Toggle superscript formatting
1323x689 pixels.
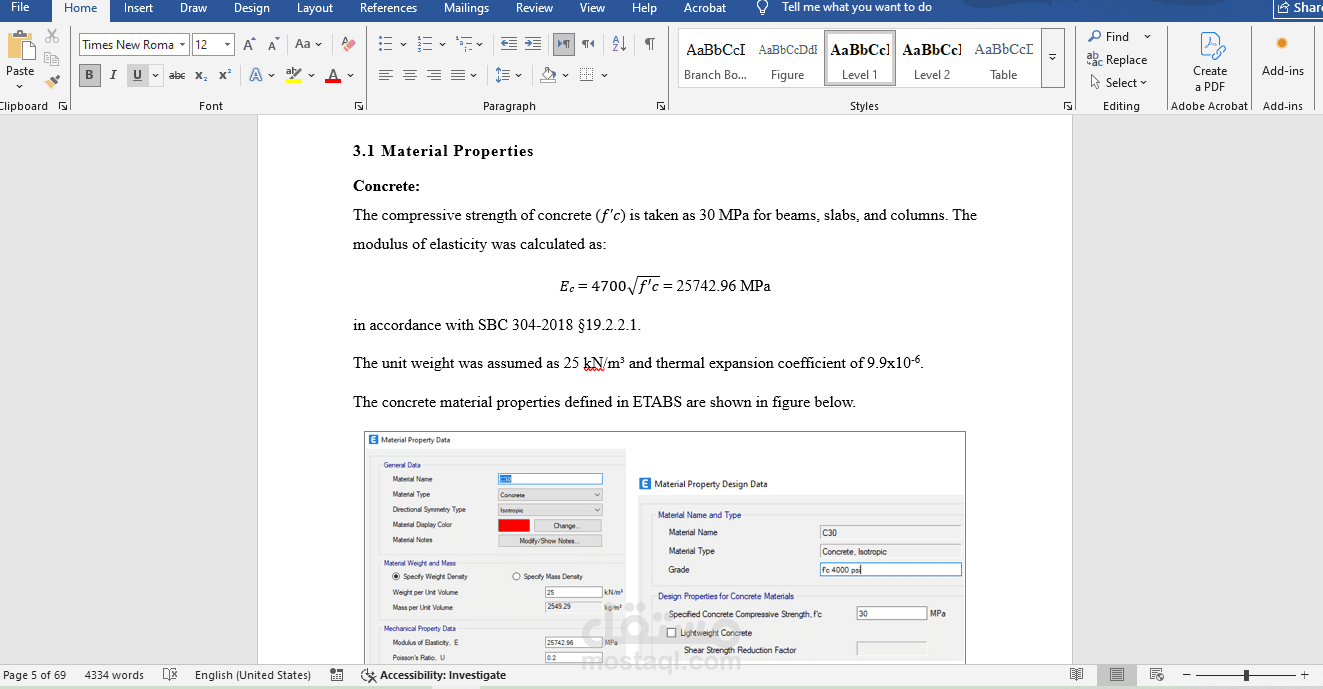(225, 75)
